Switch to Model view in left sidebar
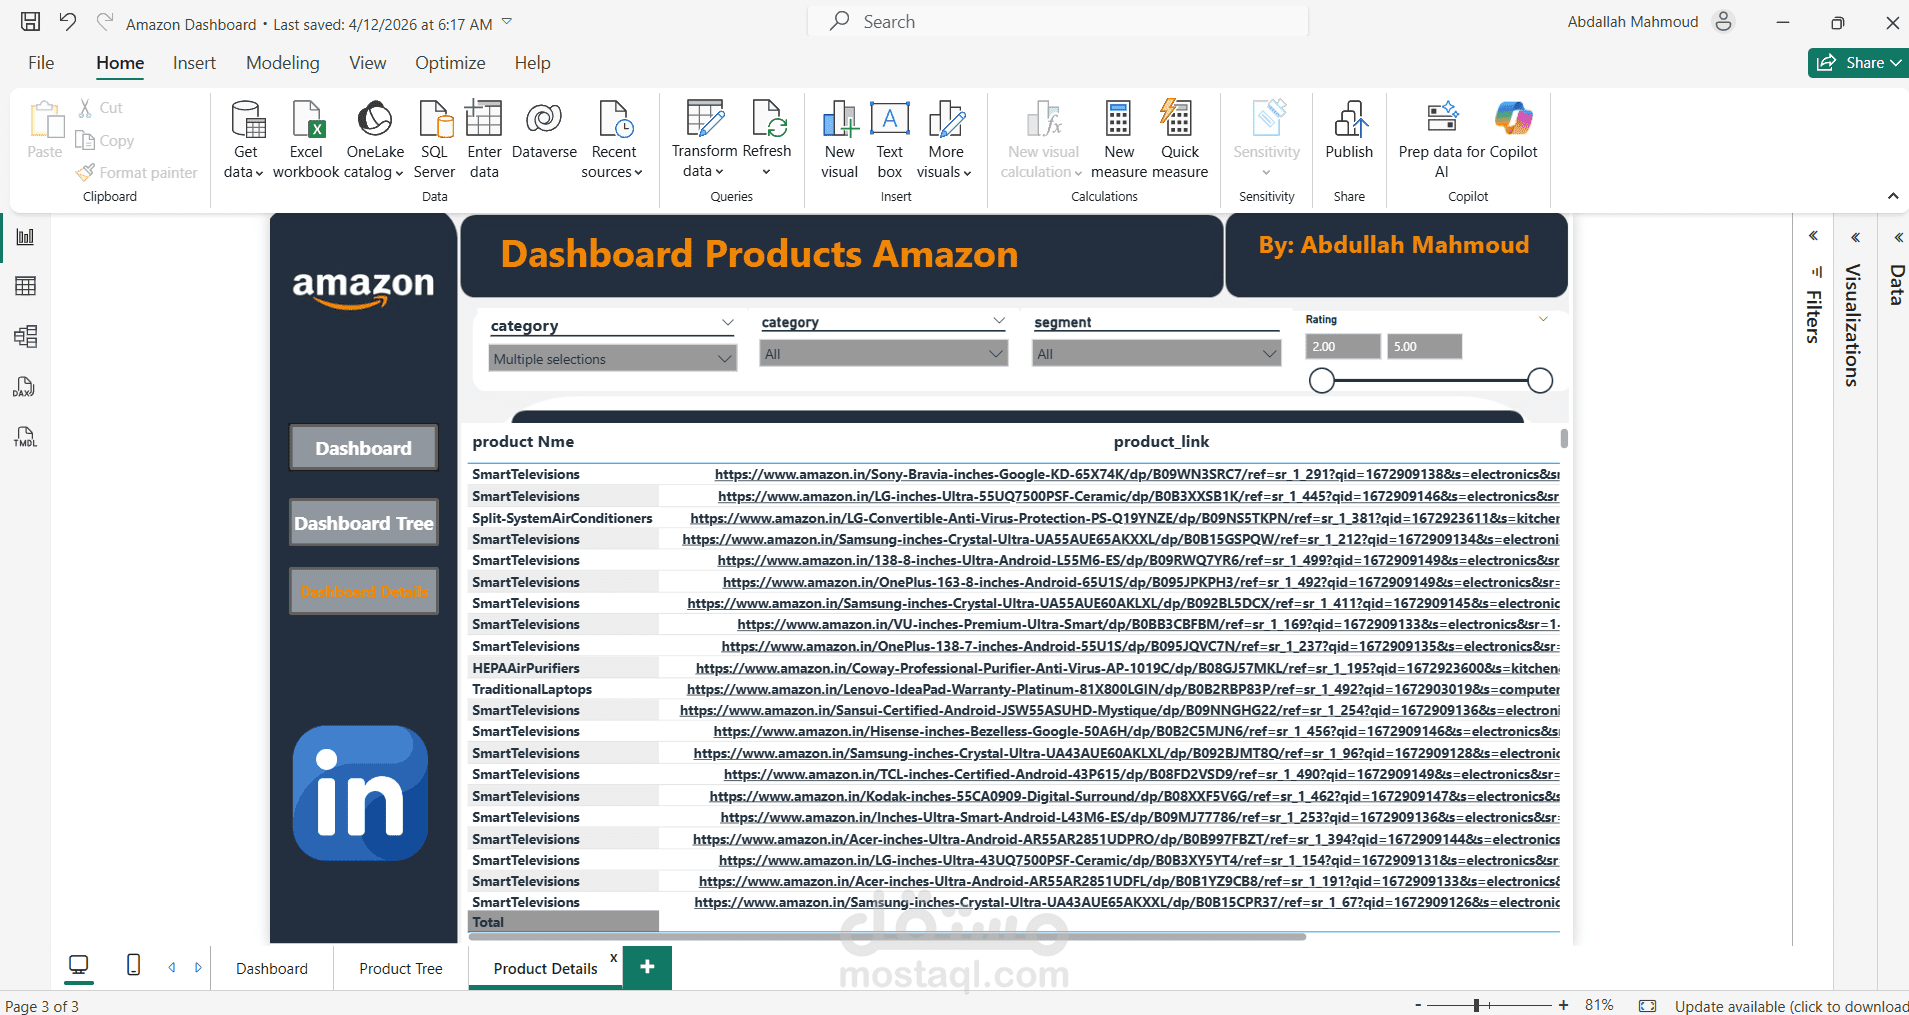The width and height of the screenshot is (1909, 1015). (26, 337)
